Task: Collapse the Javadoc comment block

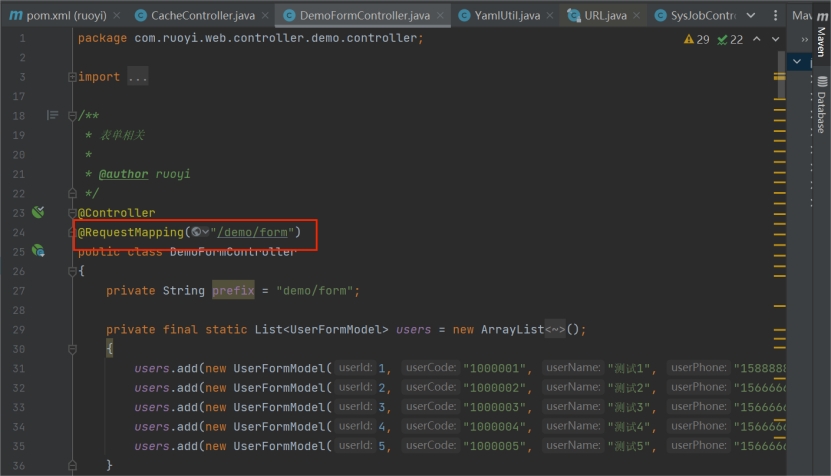Action: (72, 116)
